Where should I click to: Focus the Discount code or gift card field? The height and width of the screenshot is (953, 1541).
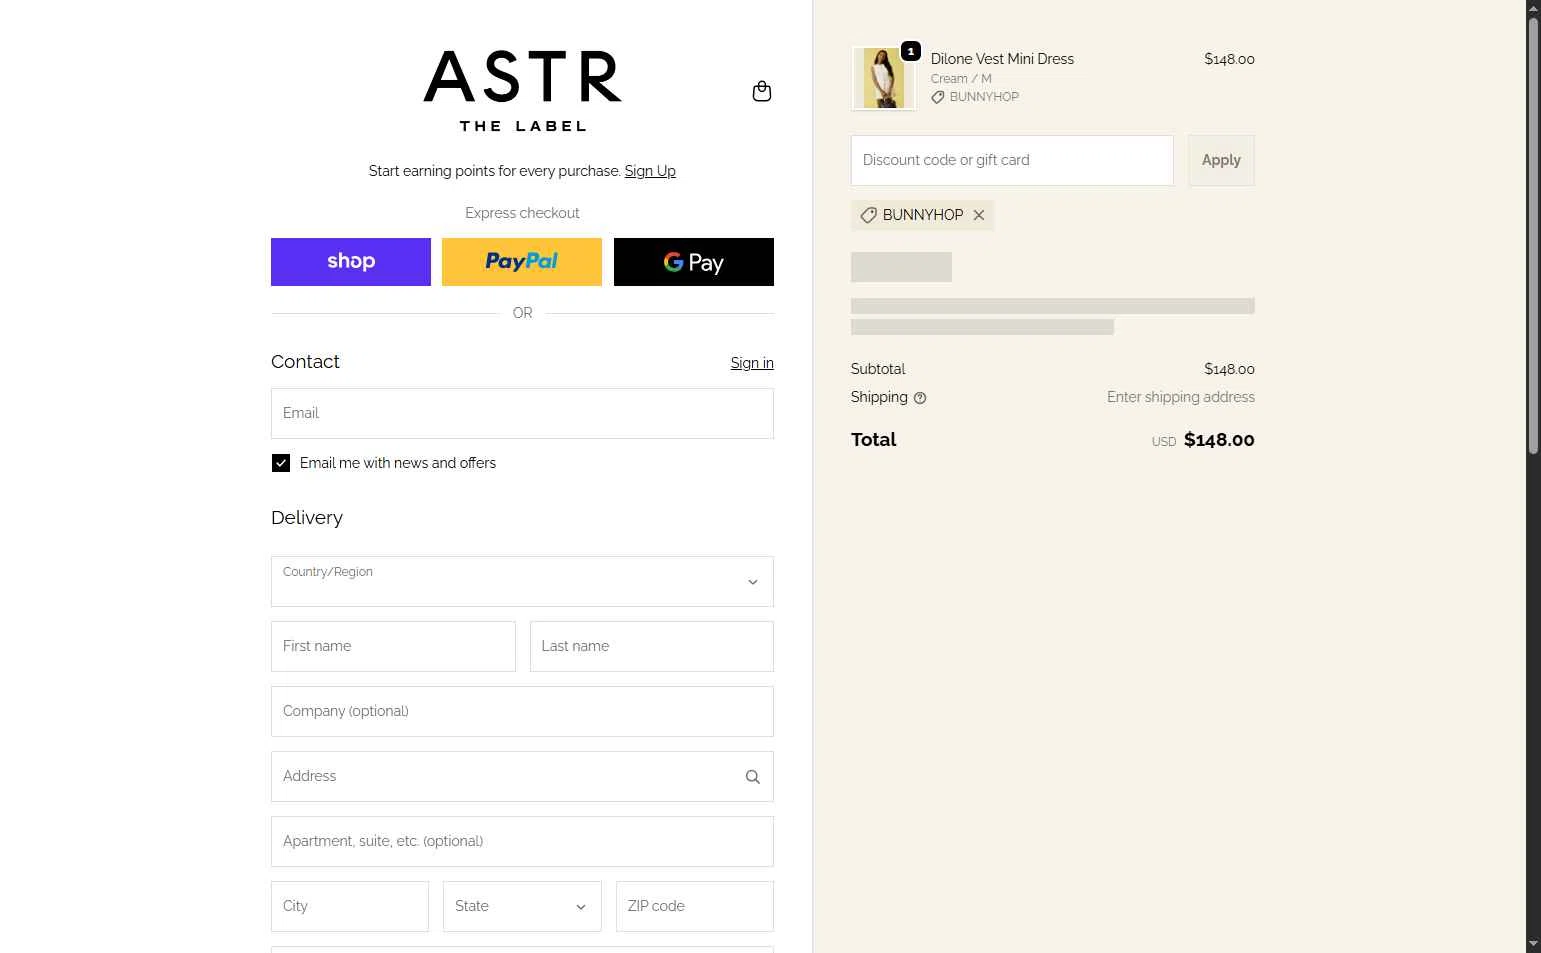point(1012,160)
